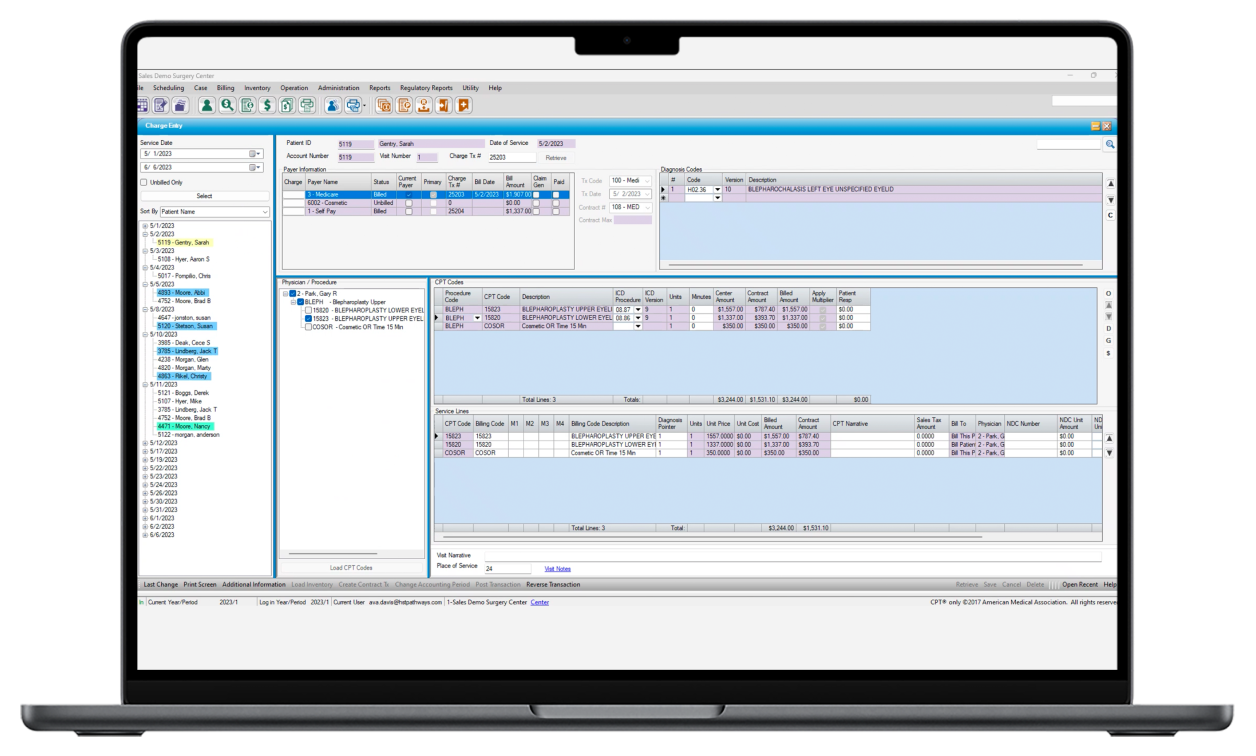
Task: Click the up arrow beside Diagnosis Codes
Action: coord(1110,184)
